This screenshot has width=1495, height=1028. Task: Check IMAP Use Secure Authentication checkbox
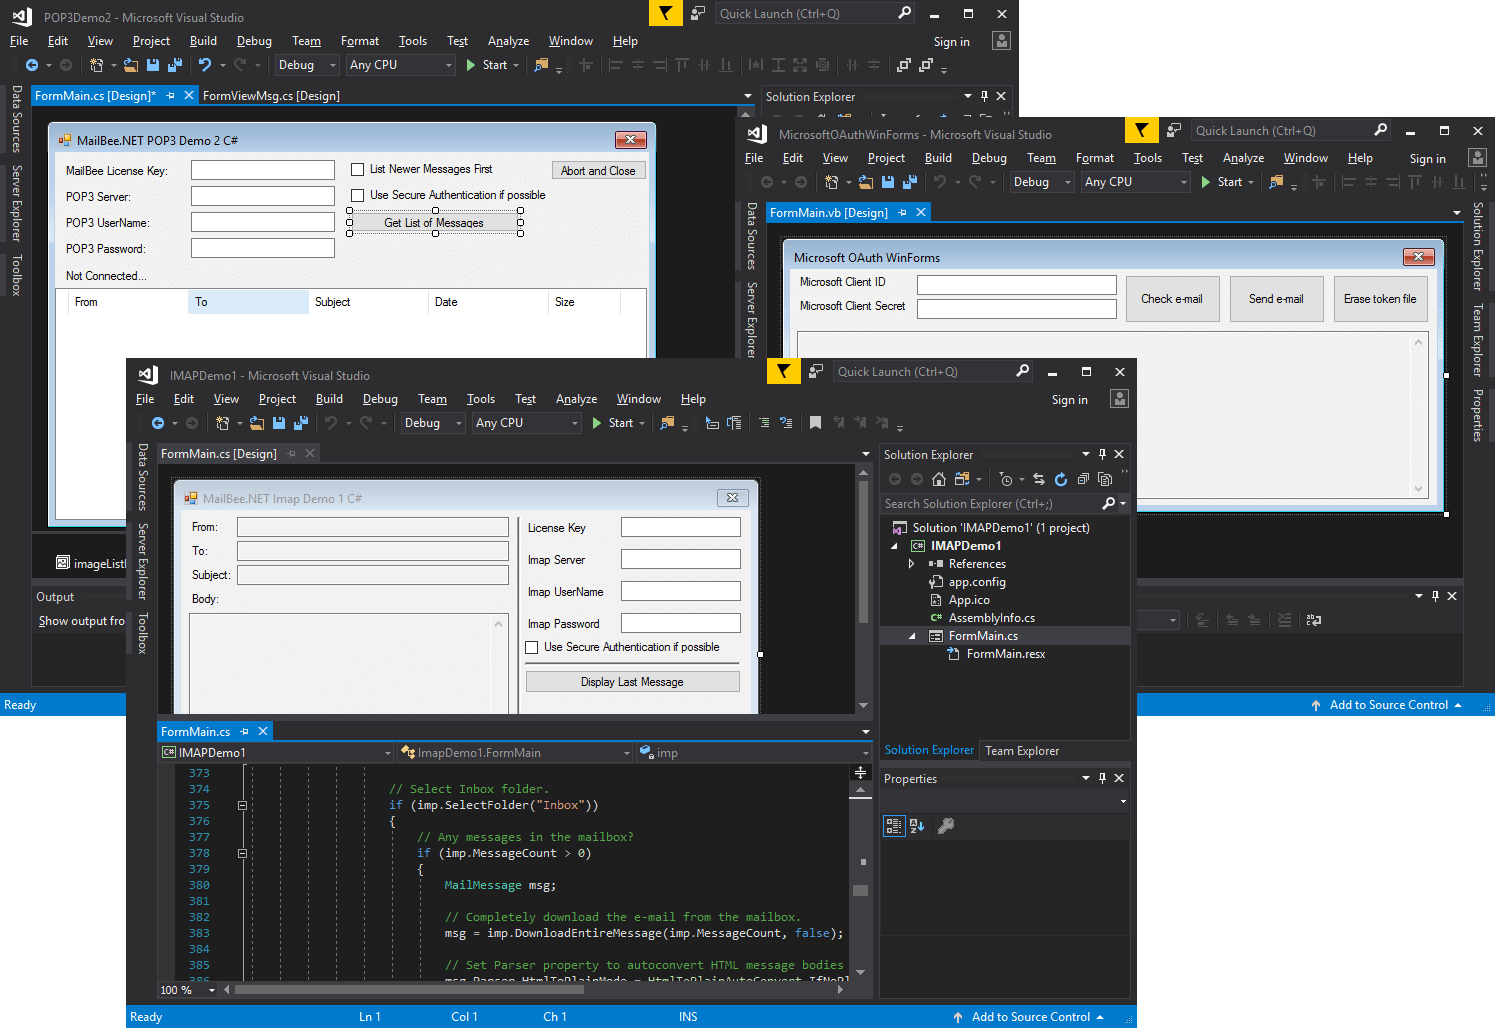(532, 648)
